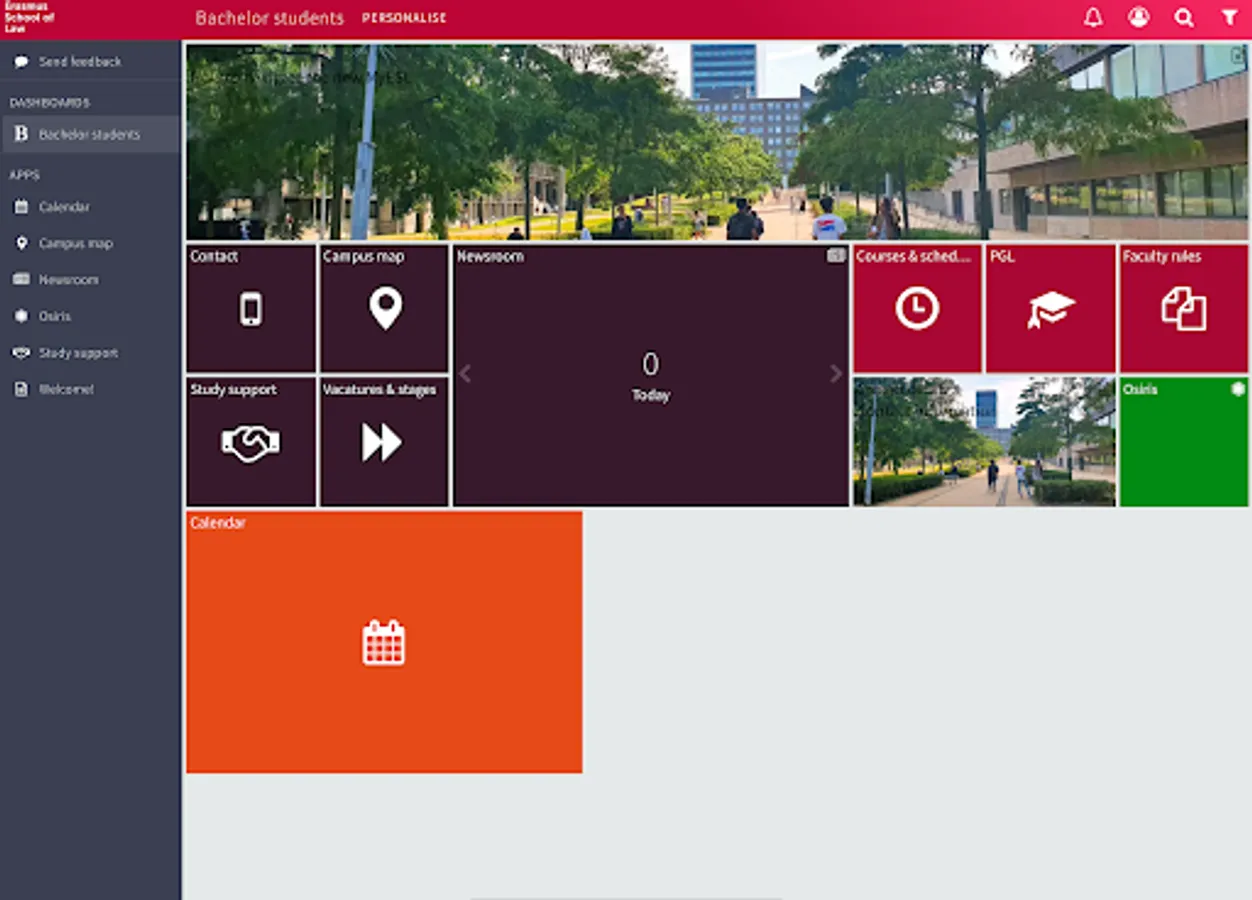This screenshot has height=900, width=1252.
Task: Click the PERSONALISE button
Action: tap(405, 17)
